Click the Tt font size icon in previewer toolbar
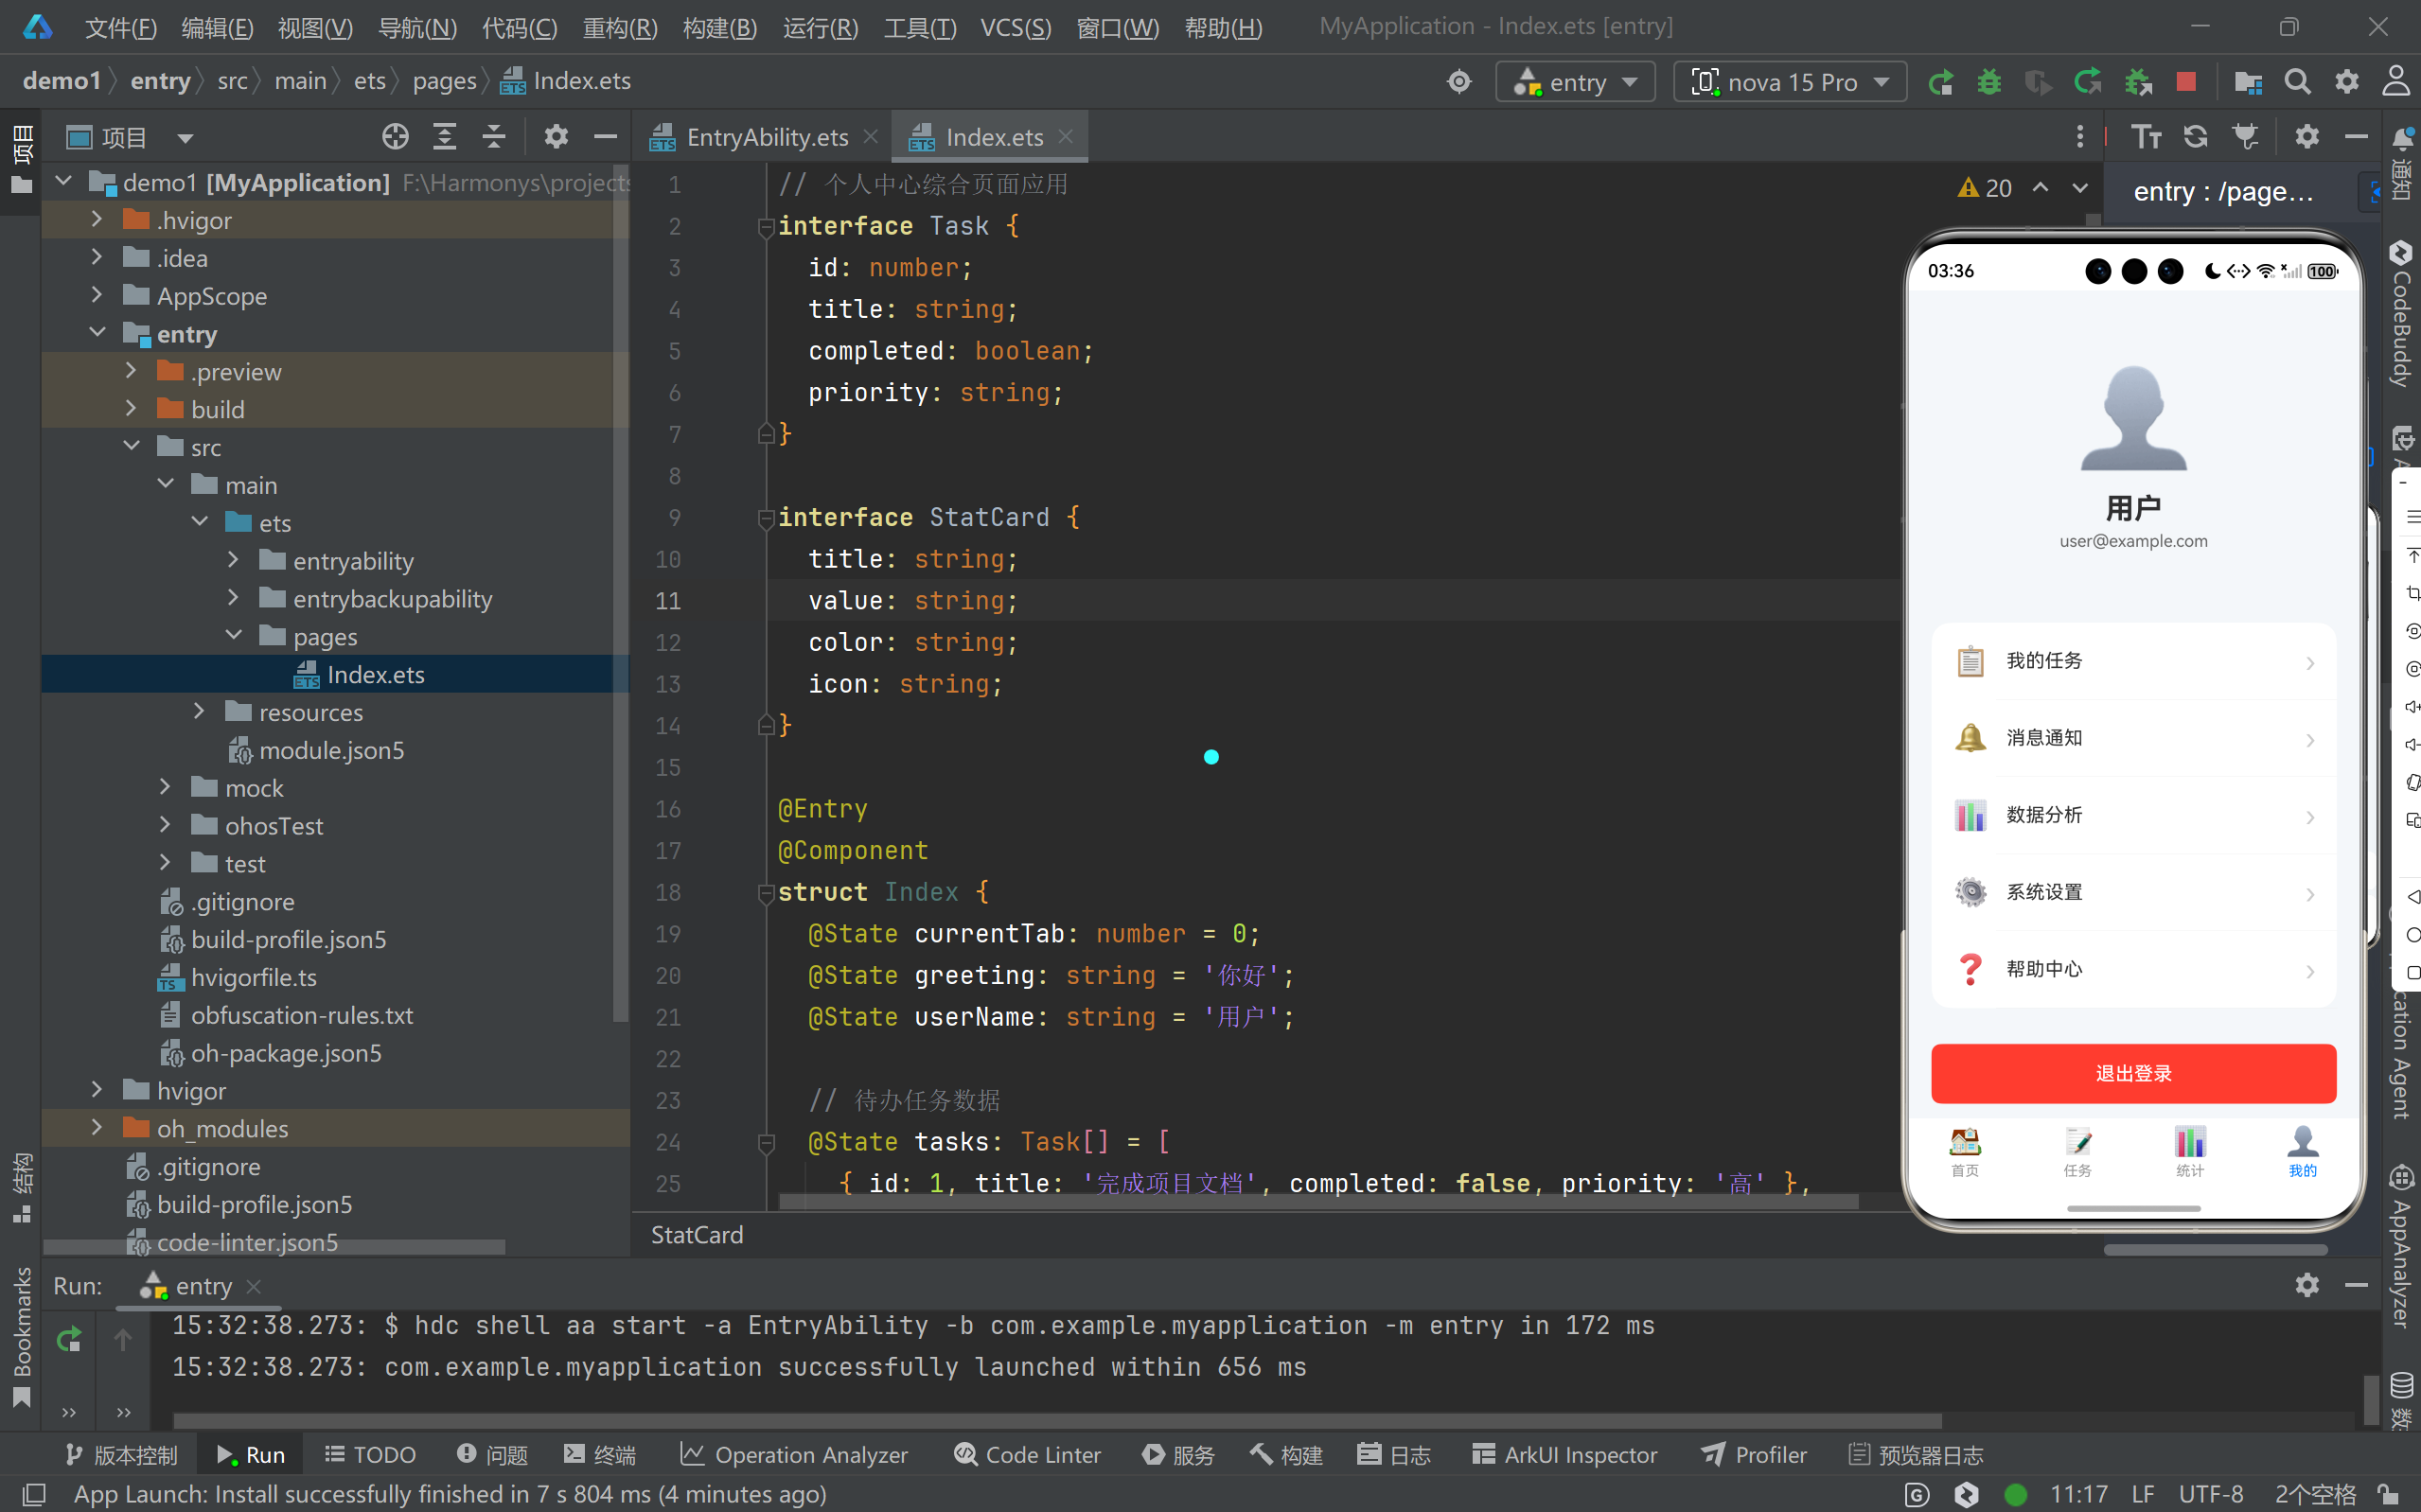The height and width of the screenshot is (1512, 2421). pyautogui.click(x=2146, y=137)
